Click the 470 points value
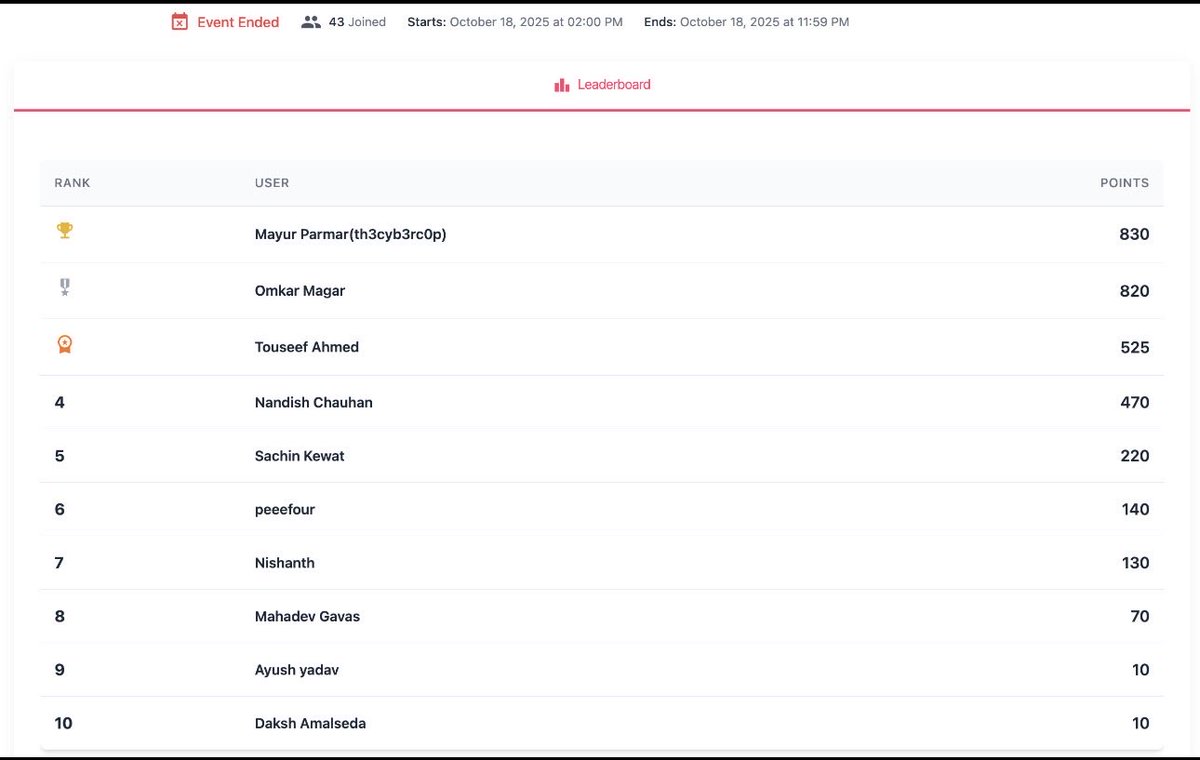 [x=1134, y=402]
